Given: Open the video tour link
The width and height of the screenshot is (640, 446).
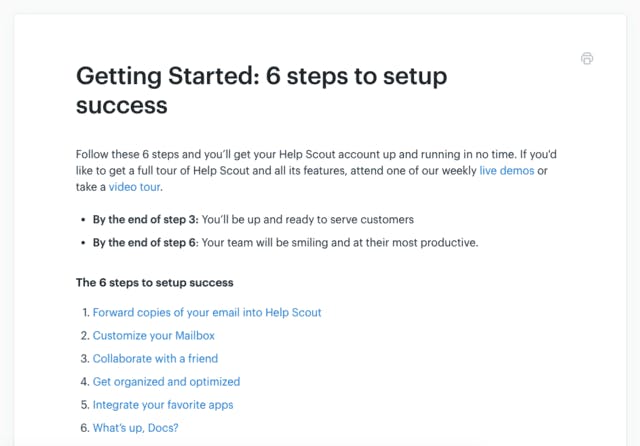Looking at the screenshot, I should click(134, 187).
